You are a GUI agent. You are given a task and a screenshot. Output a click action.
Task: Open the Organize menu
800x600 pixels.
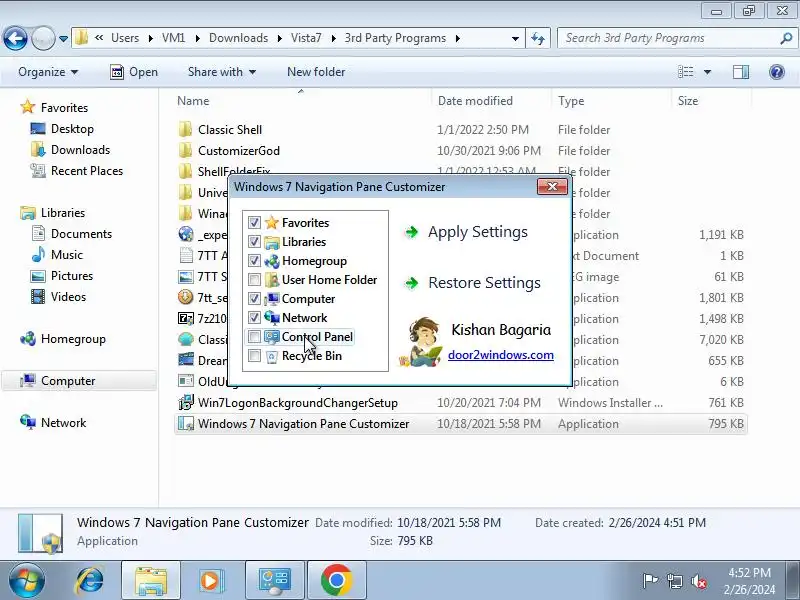[x=48, y=72]
